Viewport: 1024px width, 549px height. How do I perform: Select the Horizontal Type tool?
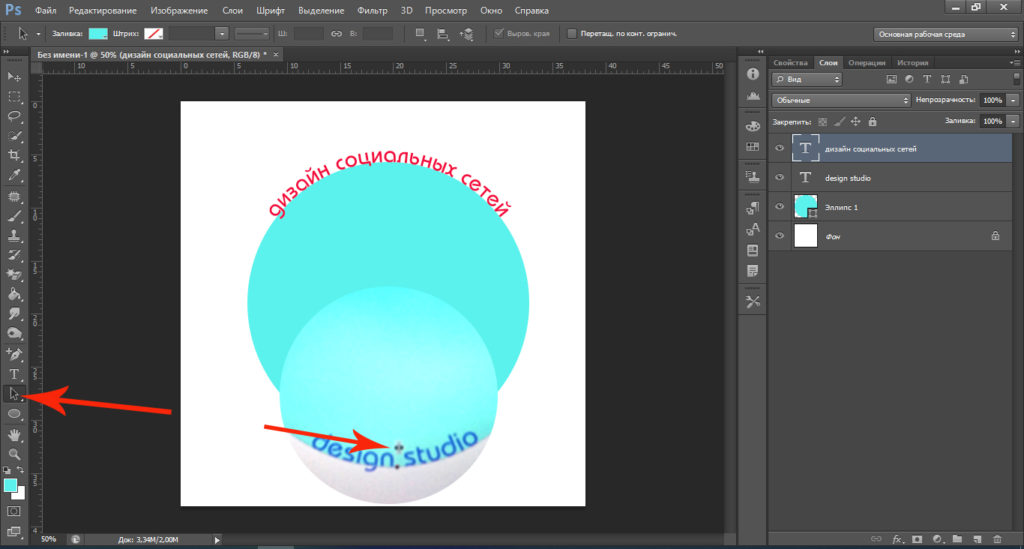click(15, 373)
